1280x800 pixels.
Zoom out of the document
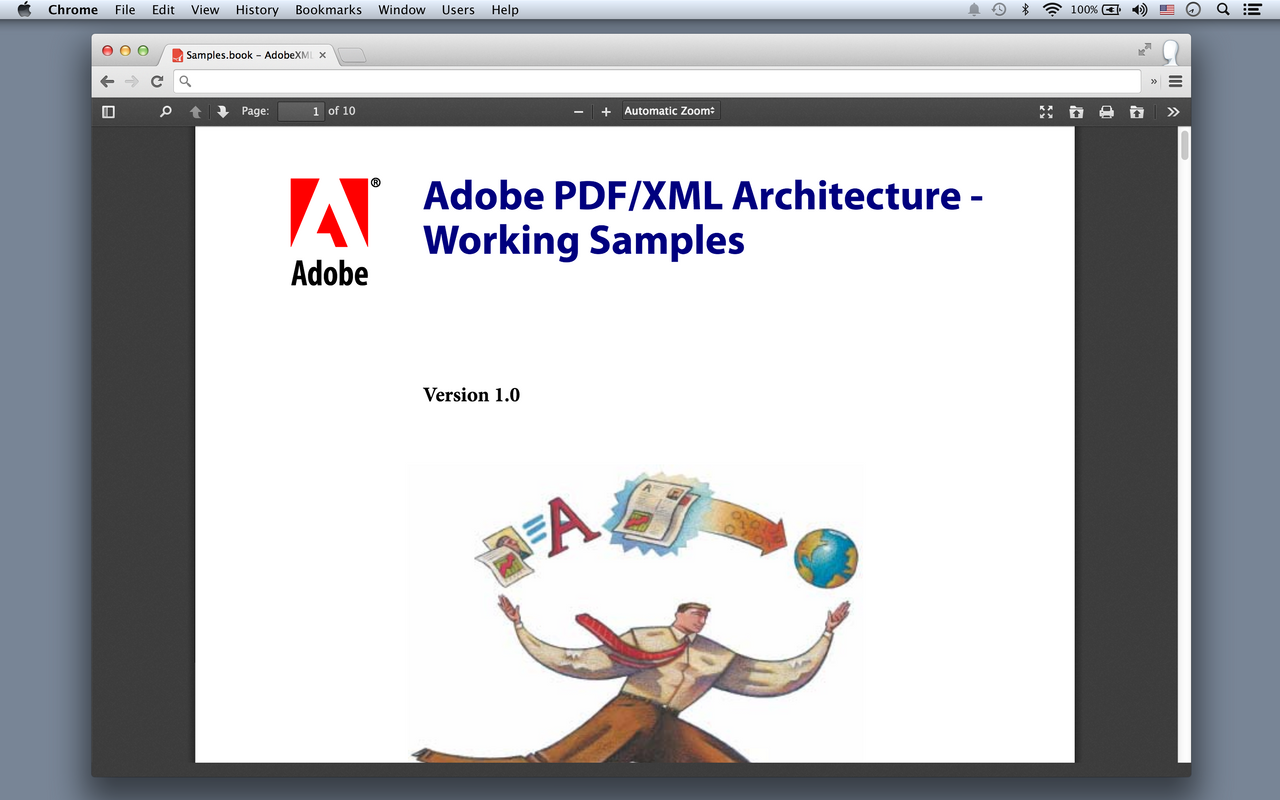pos(578,112)
